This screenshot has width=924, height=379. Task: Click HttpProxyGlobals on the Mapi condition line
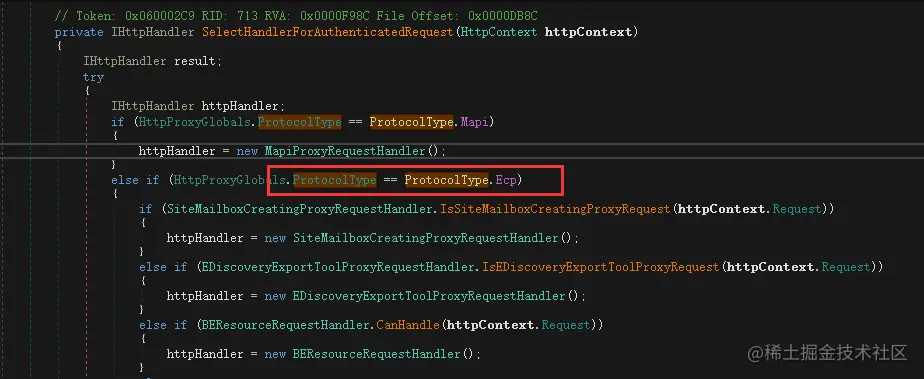196,122
